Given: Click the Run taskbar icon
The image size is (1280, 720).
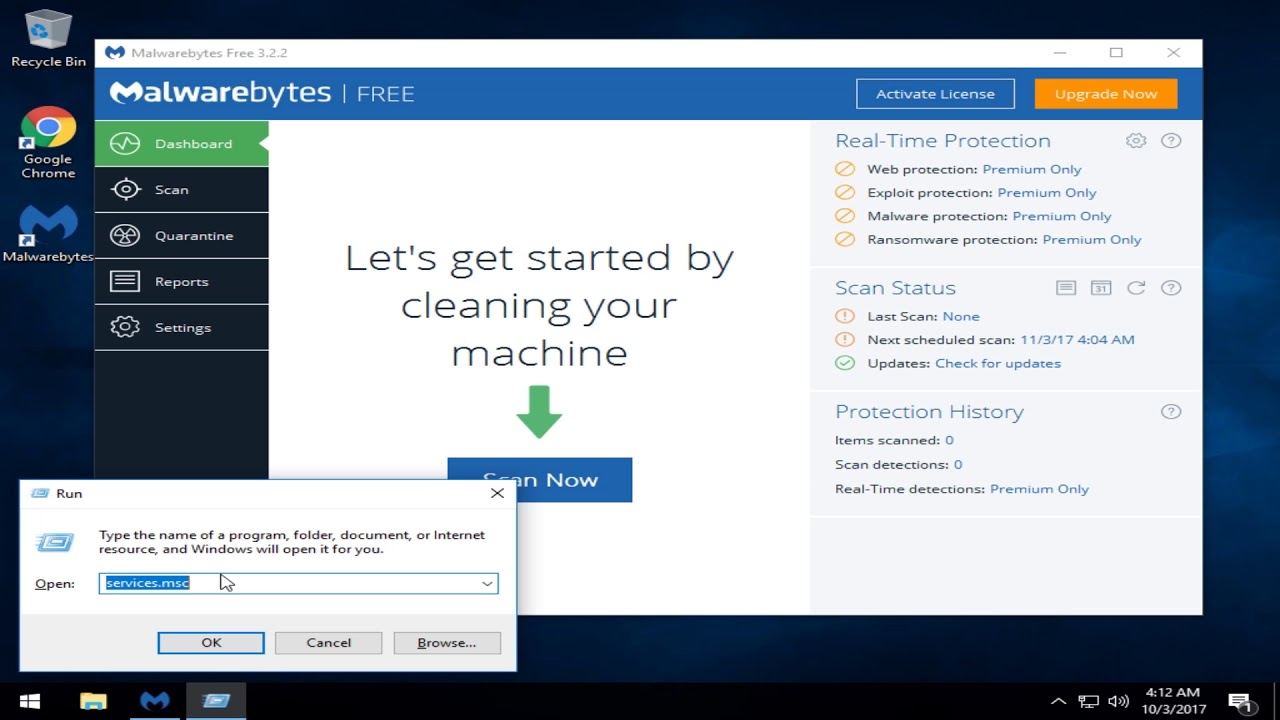Looking at the screenshot, I should point(216,701).
